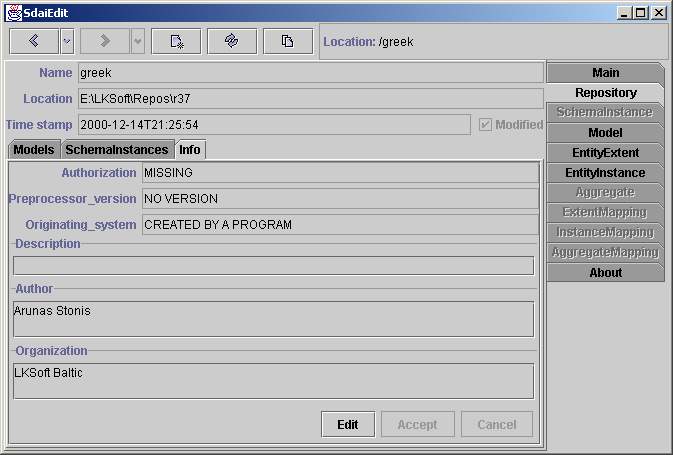Click the Cancel button
The height and width of the screenshot is (455, 673).
point(497,425)
